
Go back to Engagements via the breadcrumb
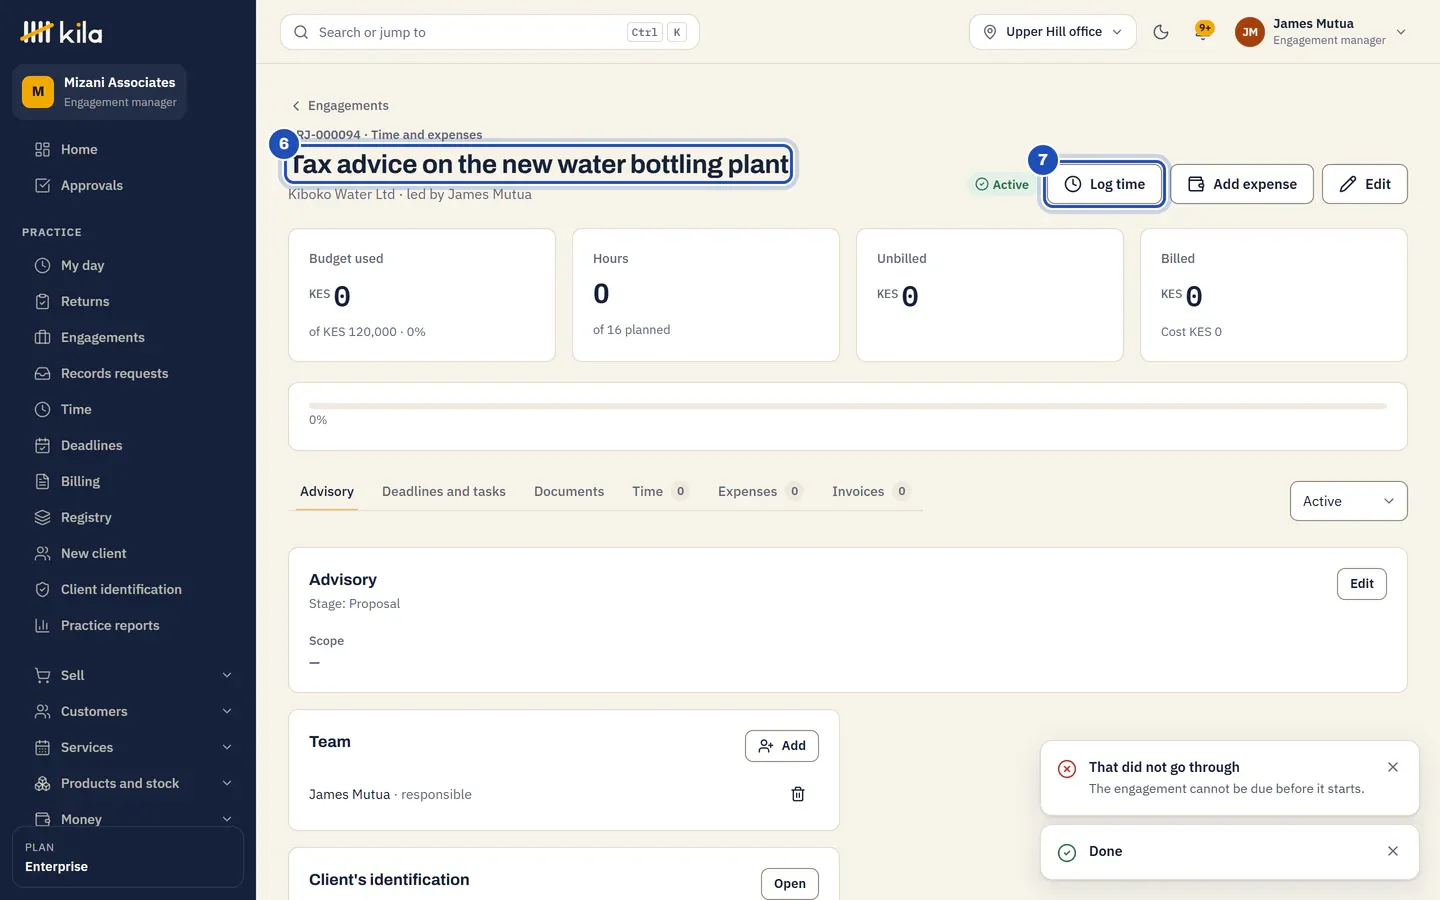(x=340, y=106)
